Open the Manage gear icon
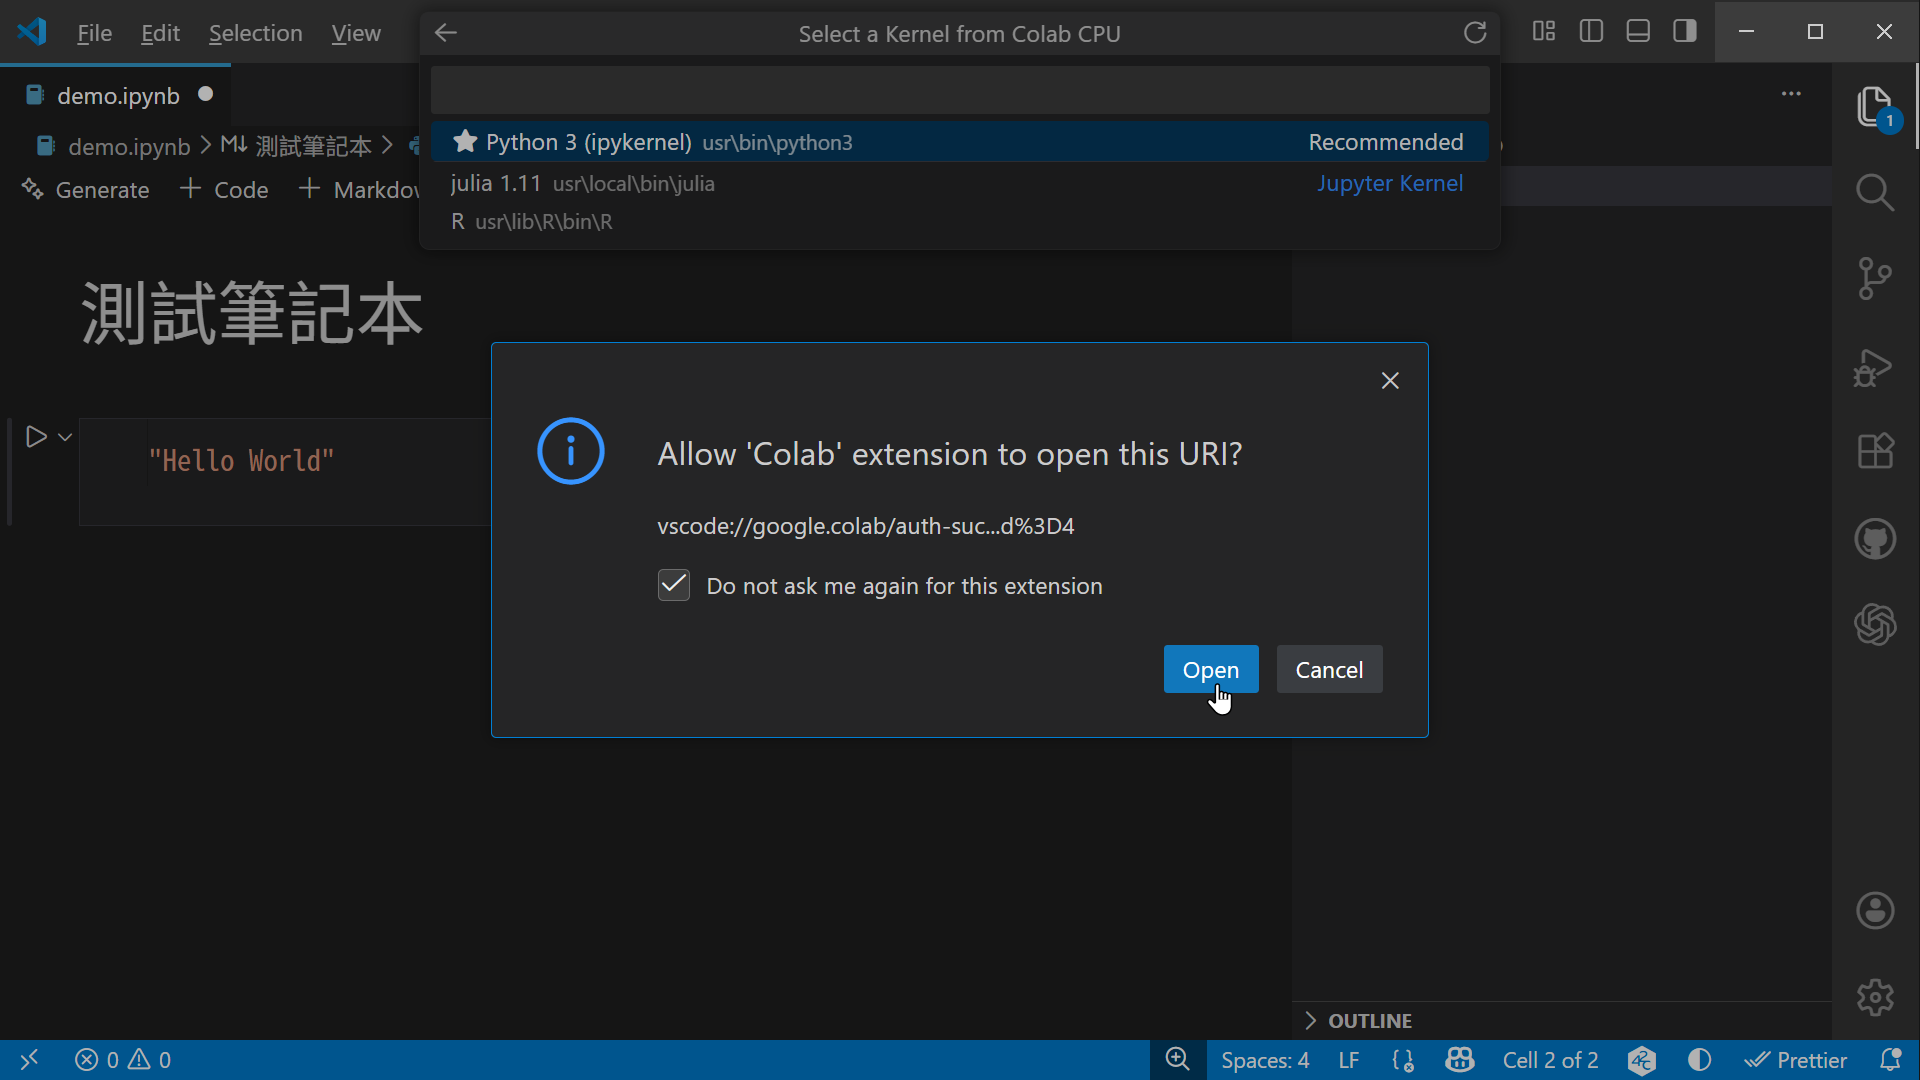The height and width of the screenshot is (1080, 1920). (1875, 997)
